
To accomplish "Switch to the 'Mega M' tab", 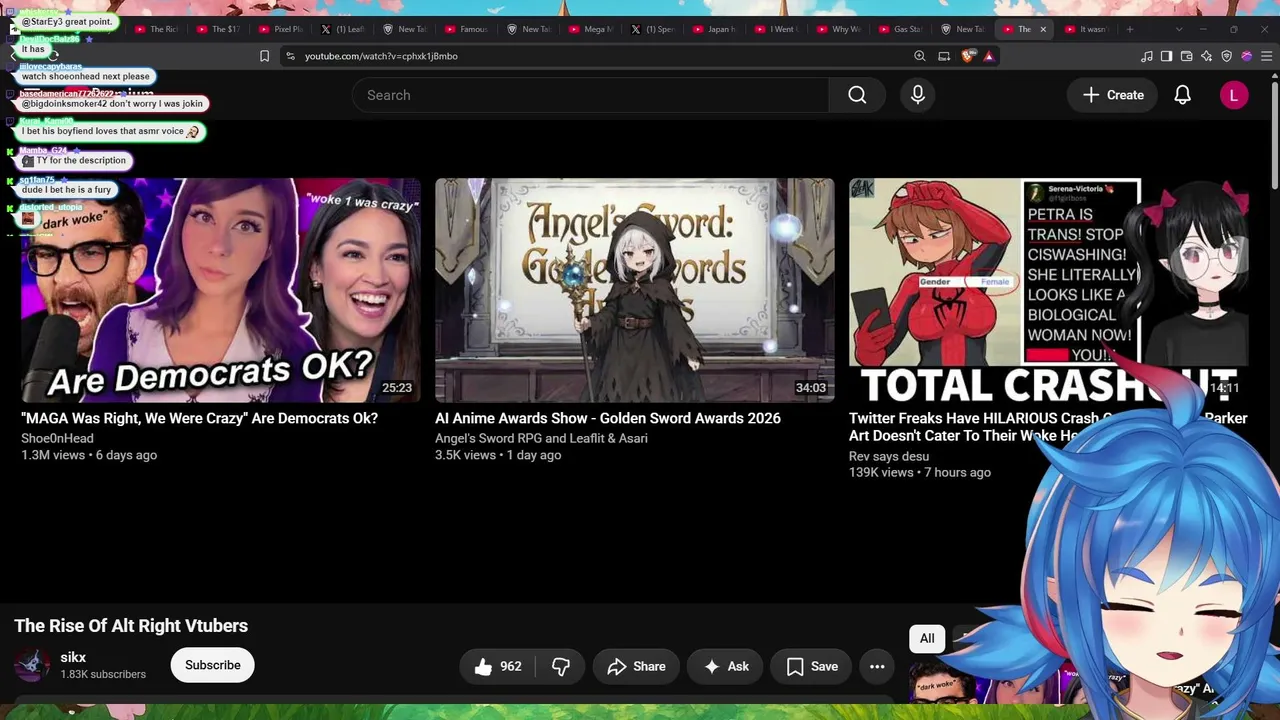I will [x=591, y=29].
